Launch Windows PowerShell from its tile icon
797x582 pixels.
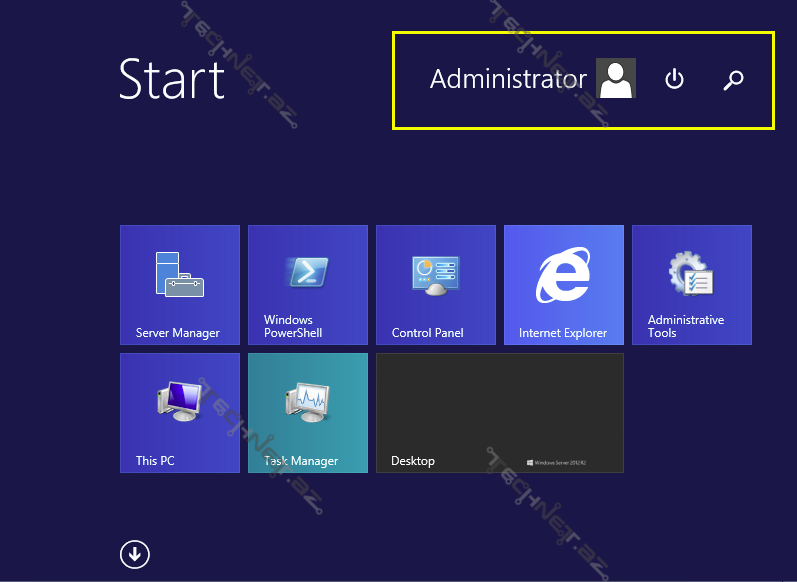pos(307,273)
